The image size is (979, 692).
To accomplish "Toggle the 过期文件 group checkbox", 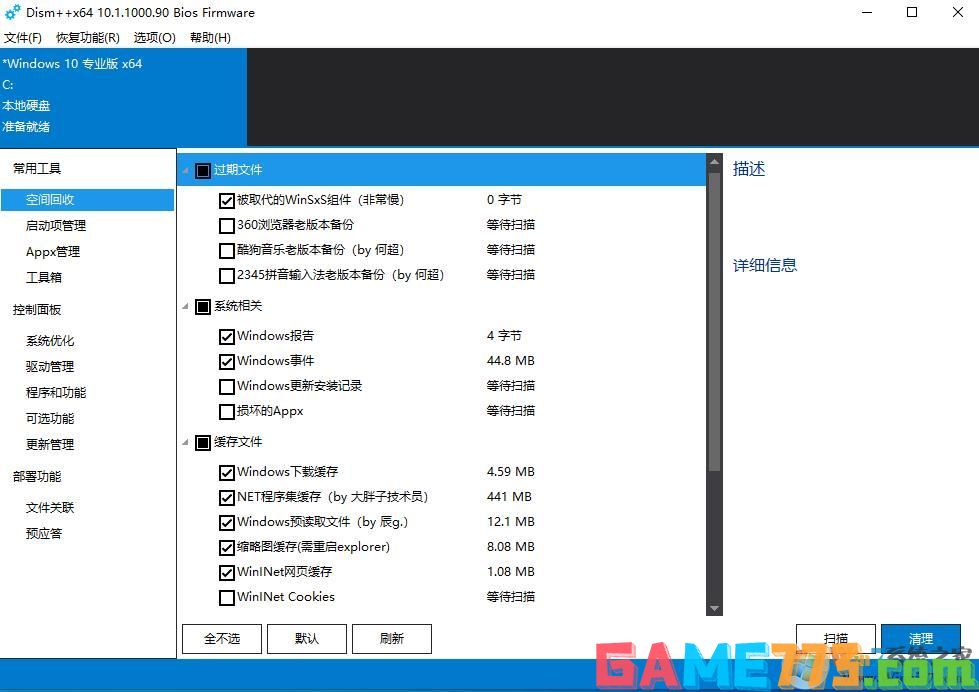I will [x=203, y=171].
